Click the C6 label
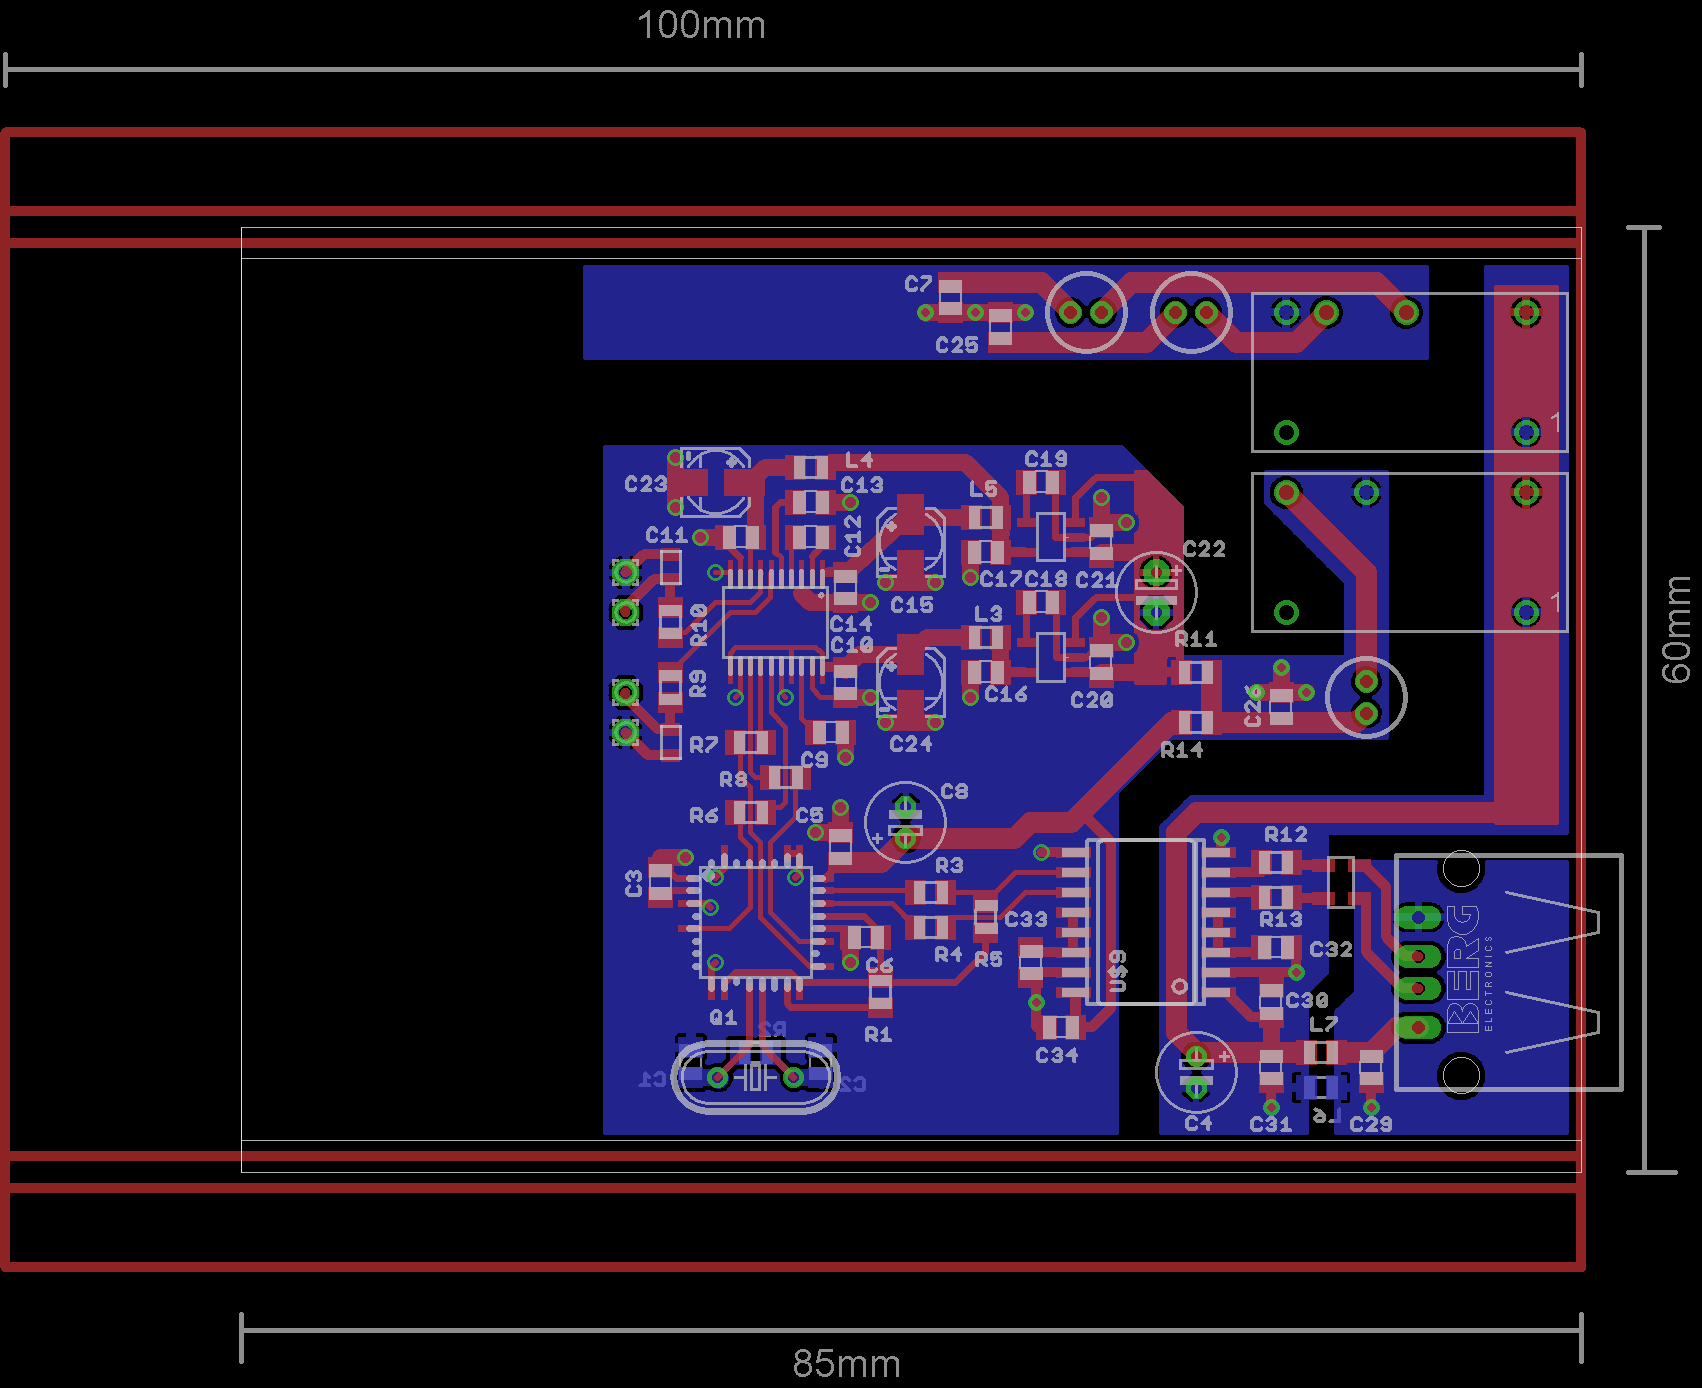Viewport: 1702px width, 1388px height. coord(880,965)
